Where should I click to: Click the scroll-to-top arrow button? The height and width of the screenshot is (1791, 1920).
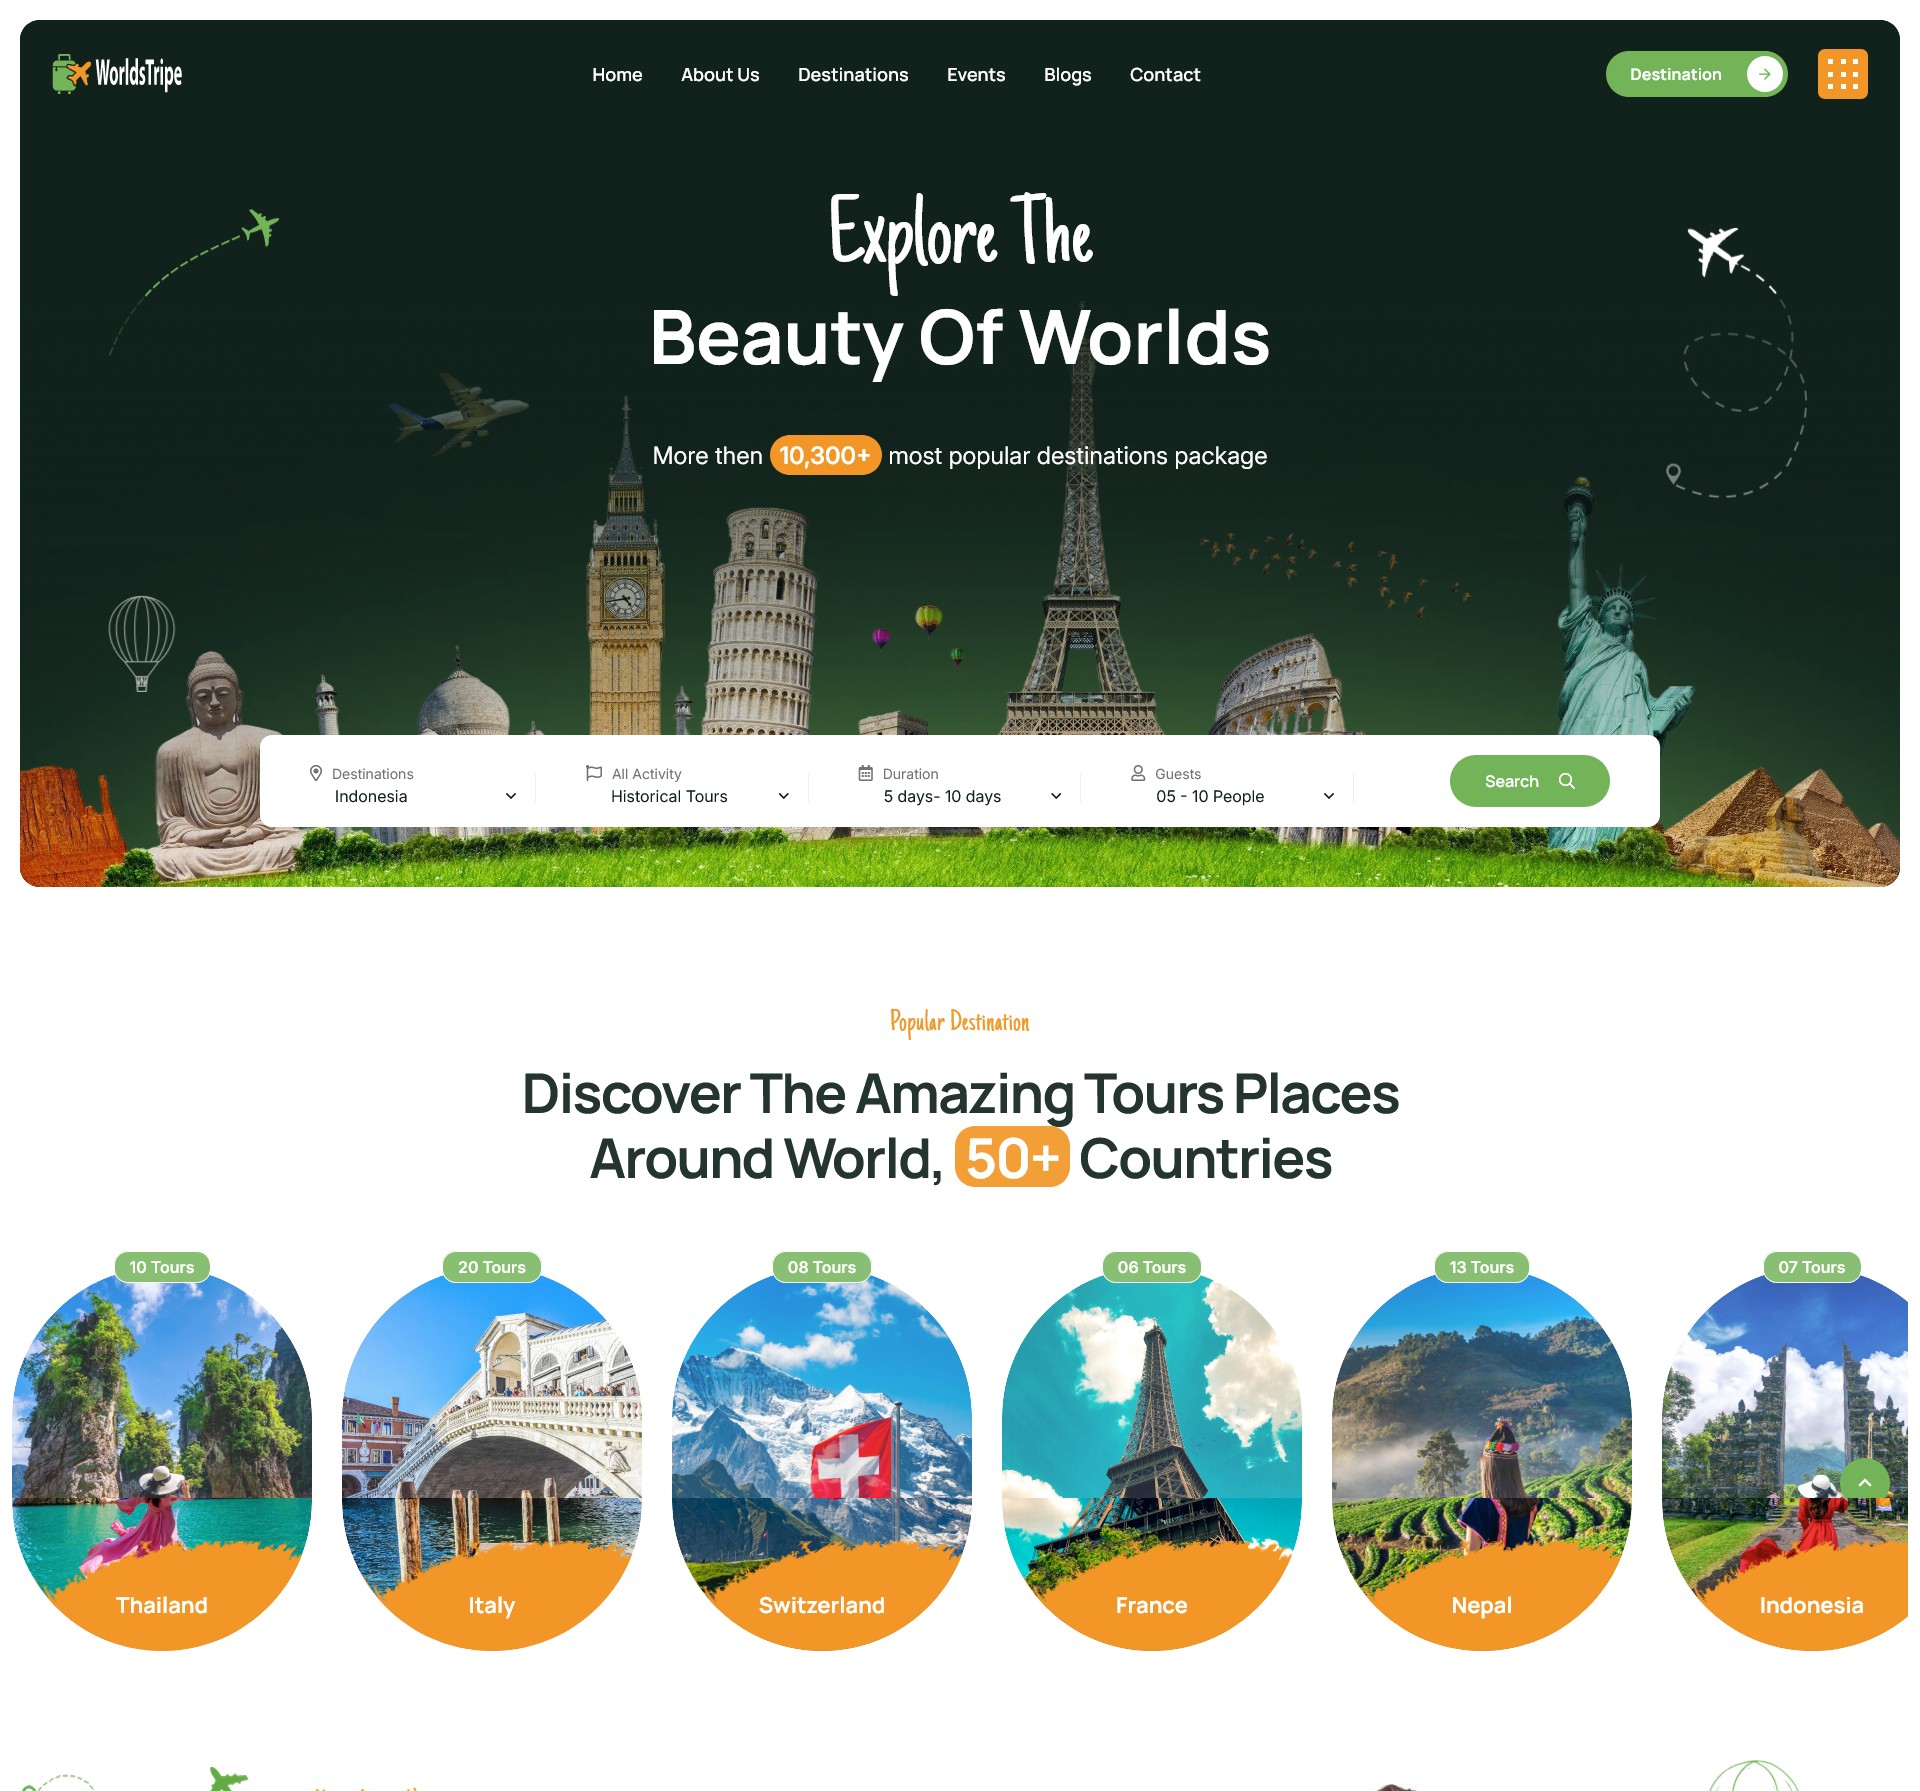(x=1864, y=1483)
